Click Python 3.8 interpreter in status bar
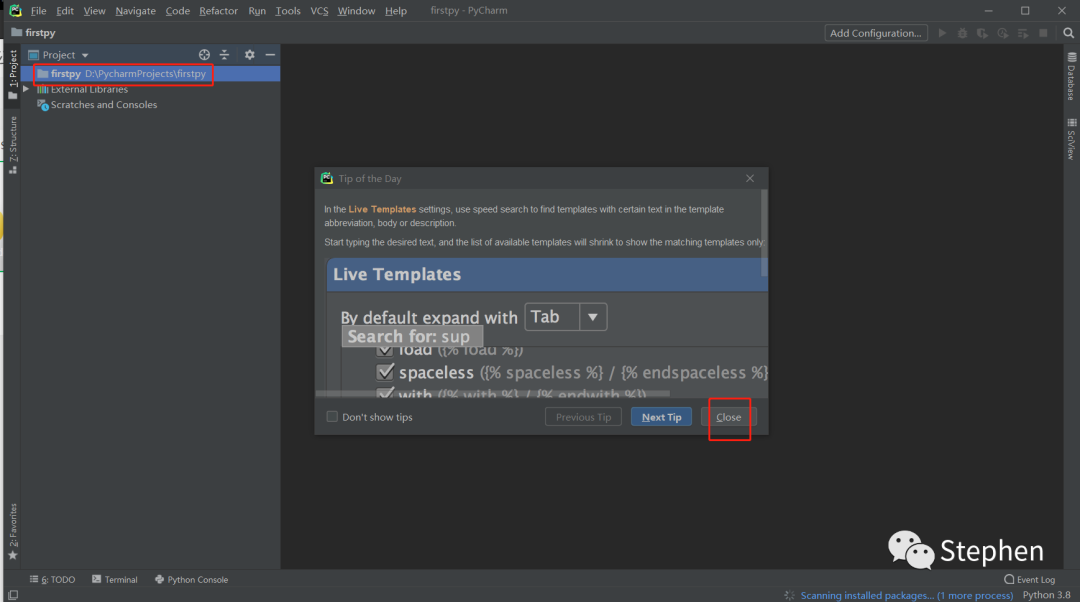Viewport: 1080px width, 602px height. coord(1046,595)
